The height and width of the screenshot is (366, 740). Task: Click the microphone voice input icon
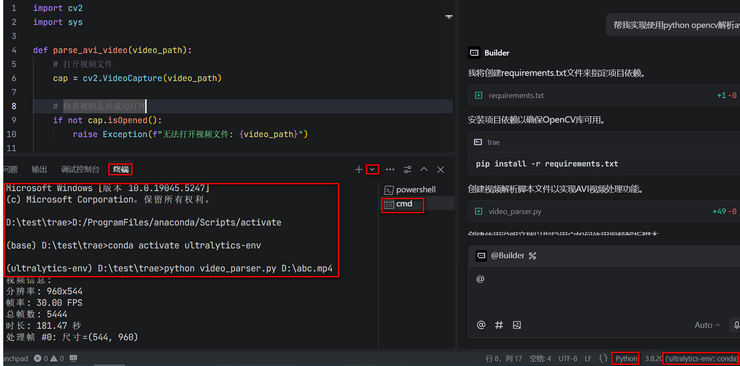click(x=736, y=325)
